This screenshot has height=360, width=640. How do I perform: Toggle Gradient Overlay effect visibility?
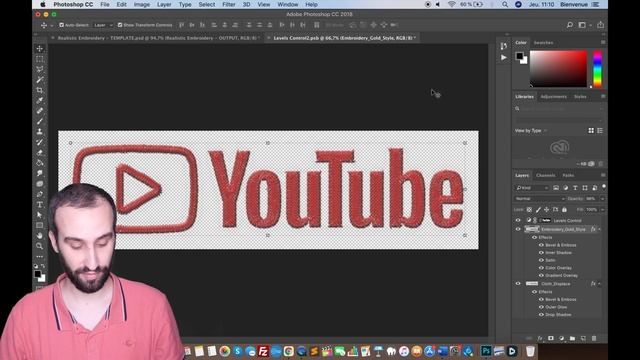[x=541, y=276]
